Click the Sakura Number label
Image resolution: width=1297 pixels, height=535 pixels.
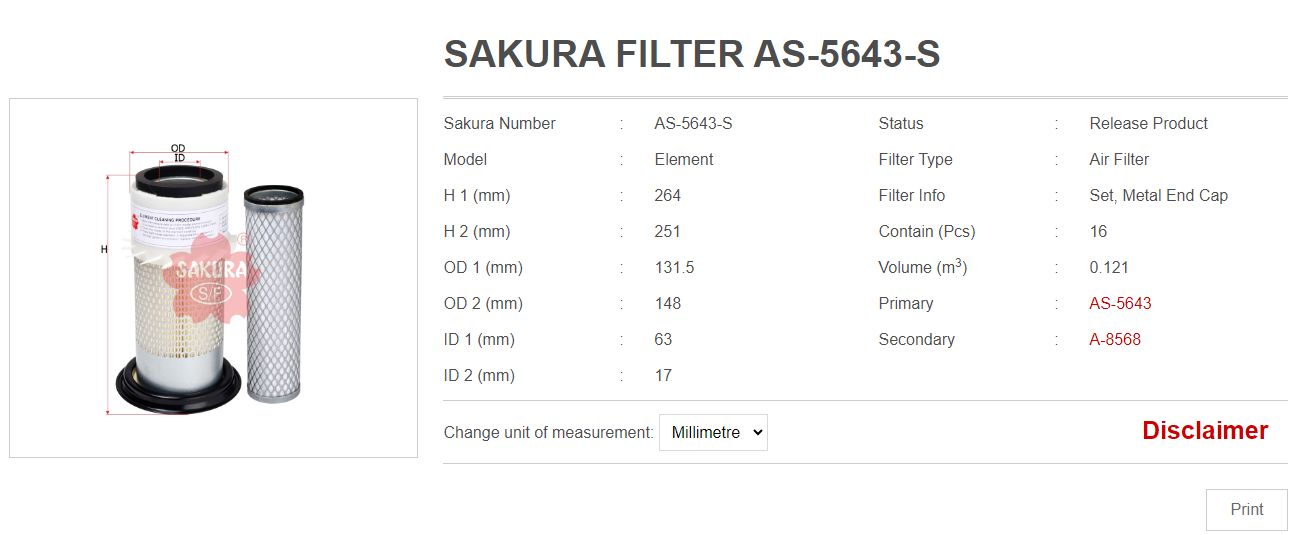pos(499,123)
